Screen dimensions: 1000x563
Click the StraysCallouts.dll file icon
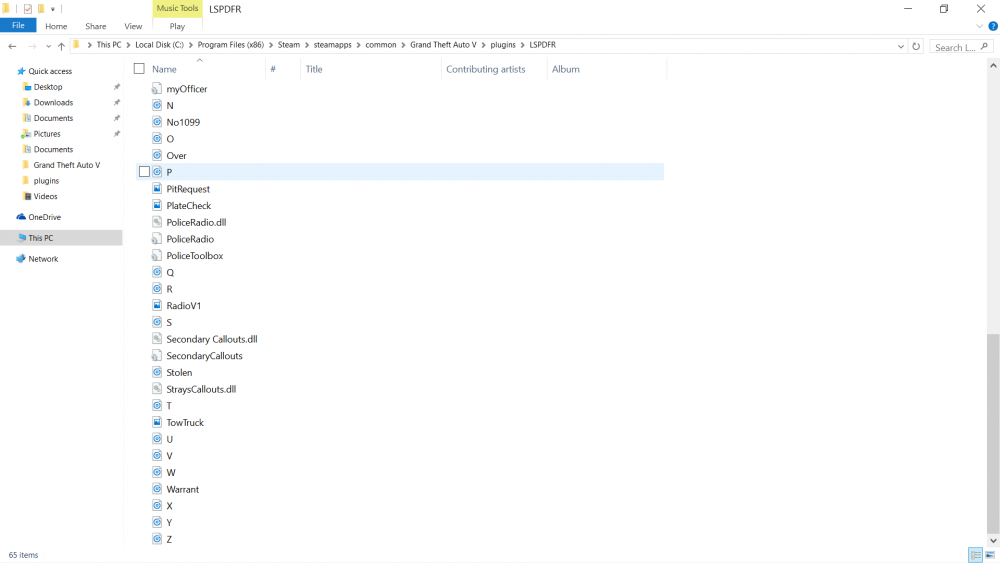tap(157, 388)
